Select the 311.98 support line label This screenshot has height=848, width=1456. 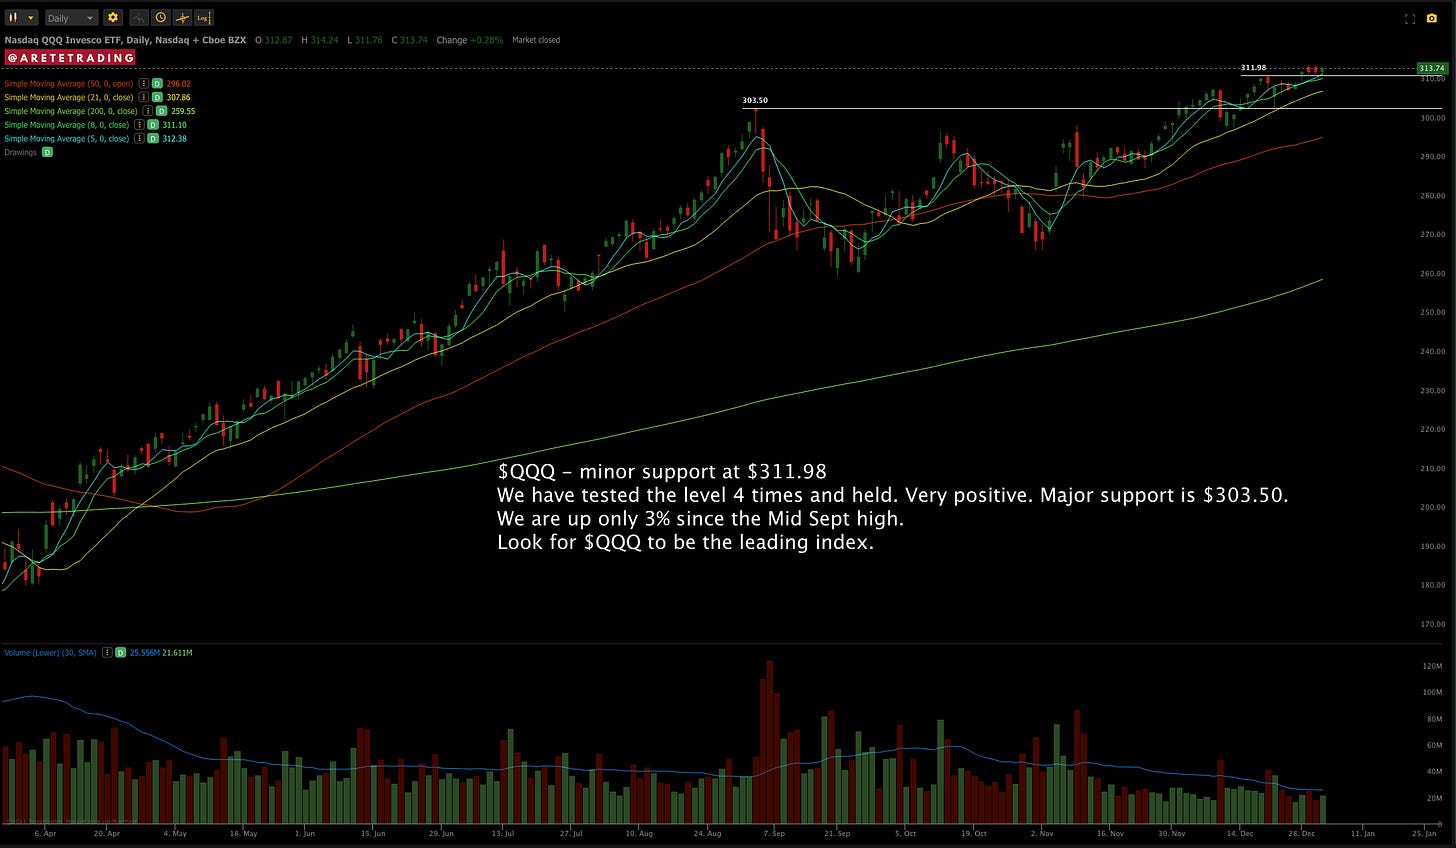click(1253, 68)
